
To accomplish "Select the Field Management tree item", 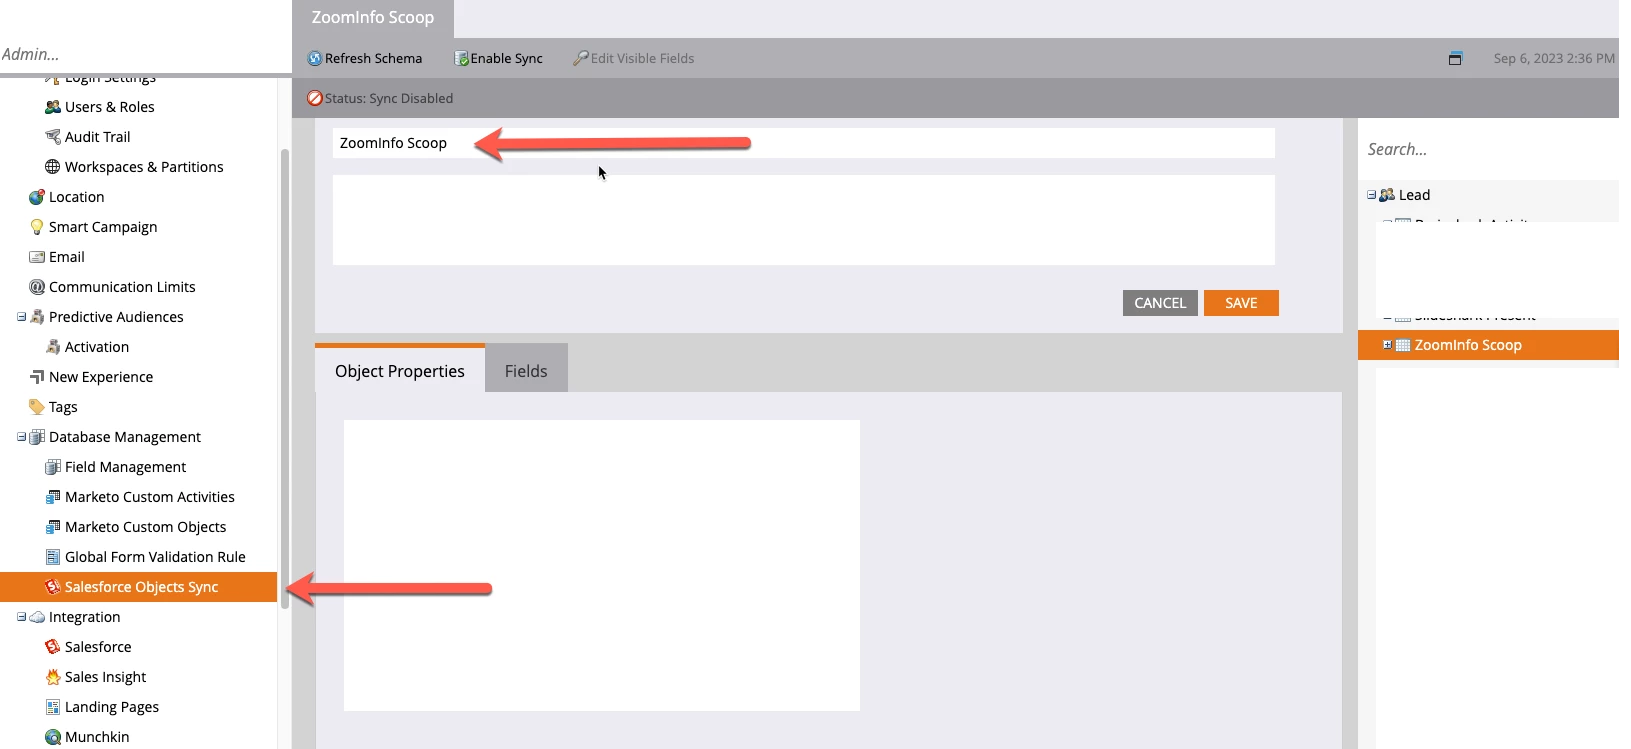I will (125, 467).
